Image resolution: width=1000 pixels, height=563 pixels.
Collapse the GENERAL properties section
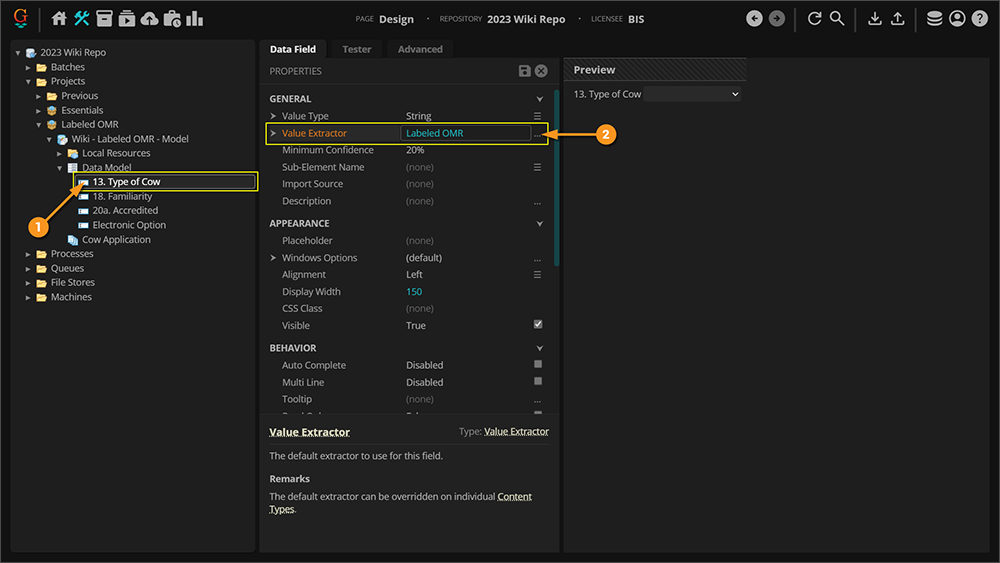[540, 99]
